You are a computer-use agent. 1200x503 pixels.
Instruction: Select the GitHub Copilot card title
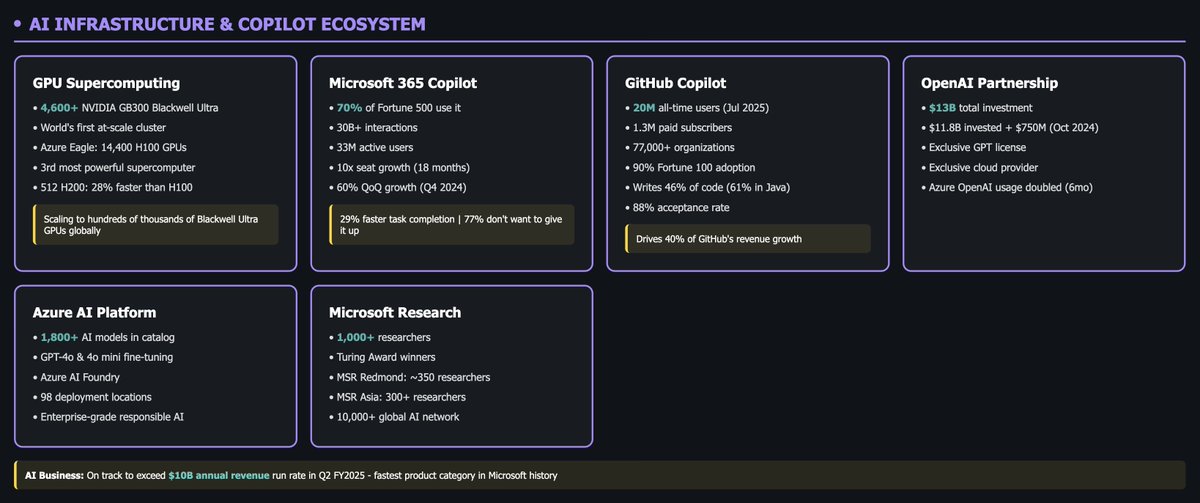pos(676,83)
